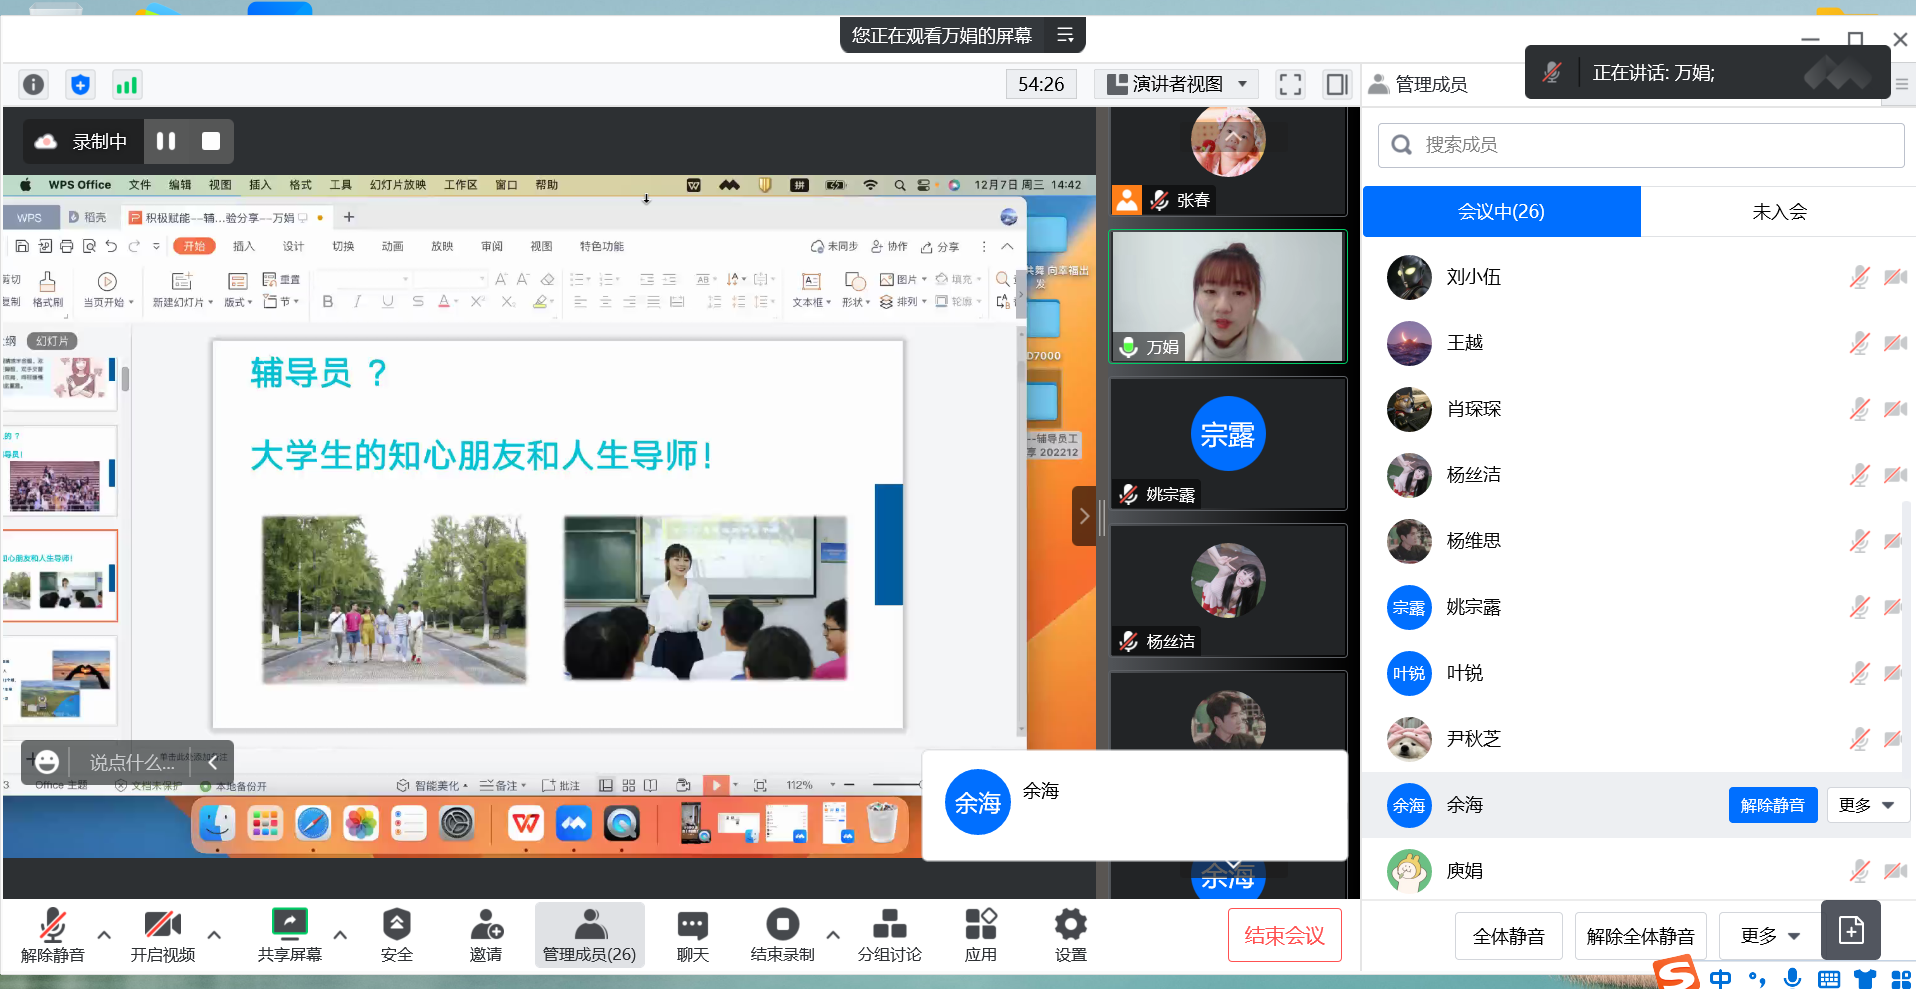This screenshot has width=1916, height=989.
Task: Enter fullscreen mode using the brackets icon
Action: coord(1290,85)
